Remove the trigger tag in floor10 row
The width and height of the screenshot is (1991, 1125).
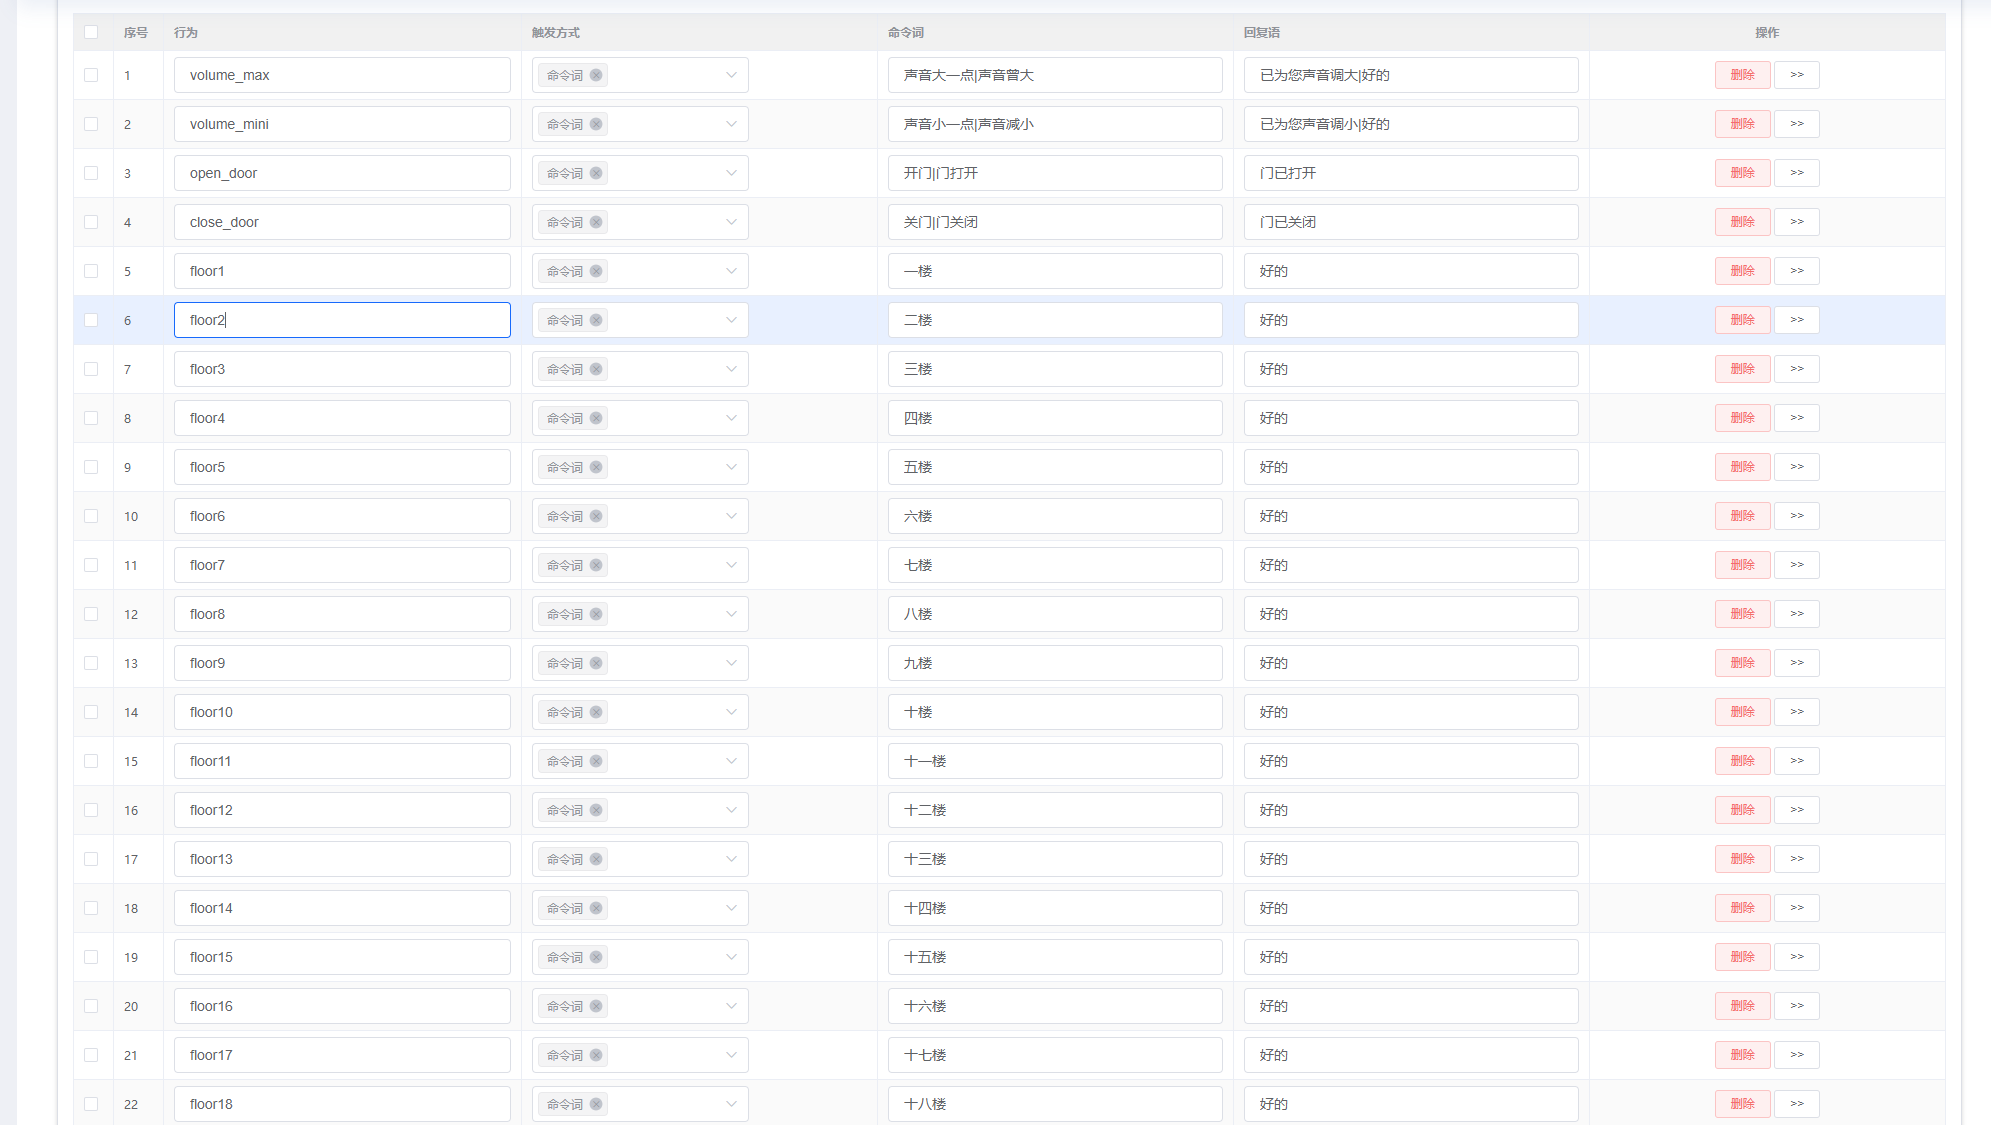(x=596, y=712)
